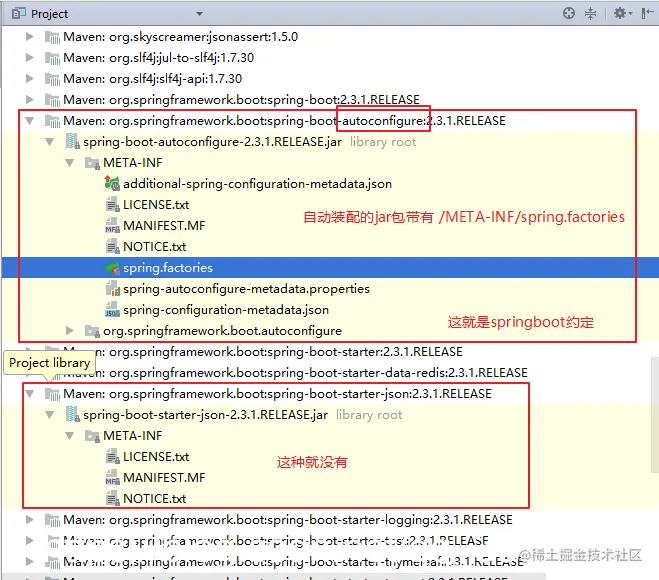Click library icon of spring-boot:2.3.1.RELEASE row

click(53, 100)
